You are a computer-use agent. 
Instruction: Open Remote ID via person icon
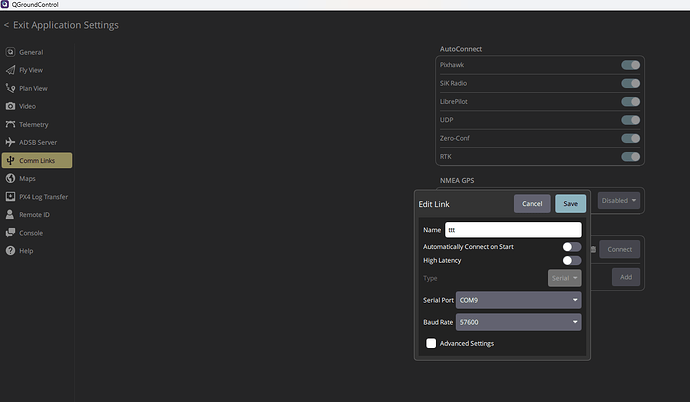(x=10, y=215)
